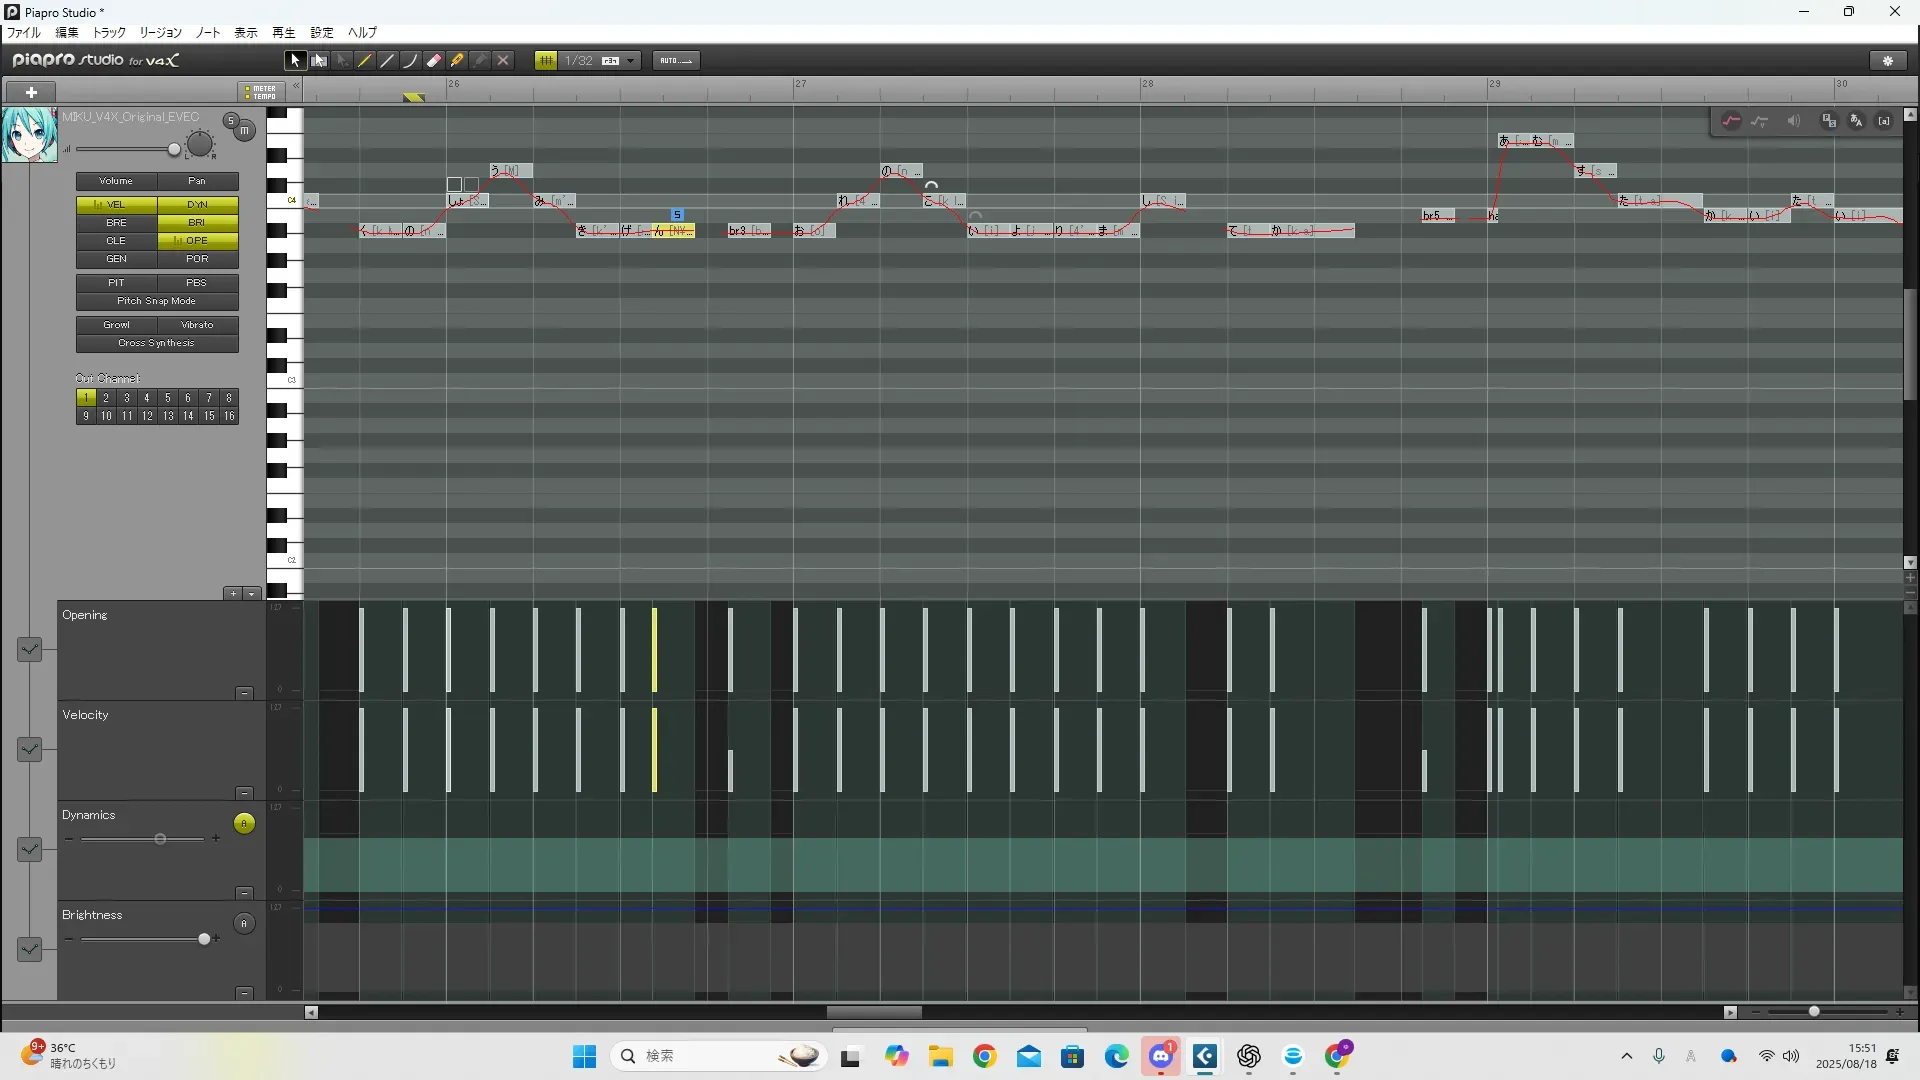Click the lyric language あA icon
Screen dimensions: 1920x1080
coord(1856,121)
